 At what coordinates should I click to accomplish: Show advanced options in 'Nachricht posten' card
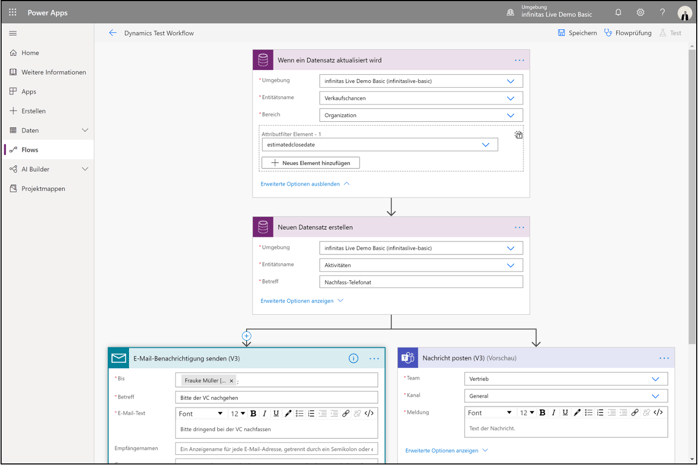coord(446,451)
